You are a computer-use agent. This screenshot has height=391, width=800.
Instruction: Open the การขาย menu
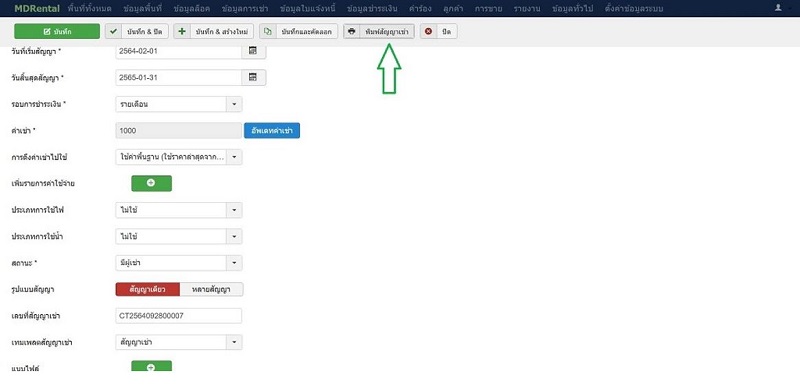pos(488,9)
